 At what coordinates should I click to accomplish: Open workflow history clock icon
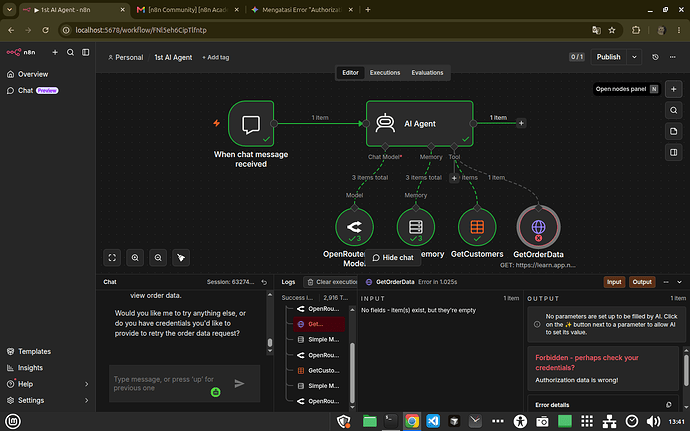coord(655,57)
